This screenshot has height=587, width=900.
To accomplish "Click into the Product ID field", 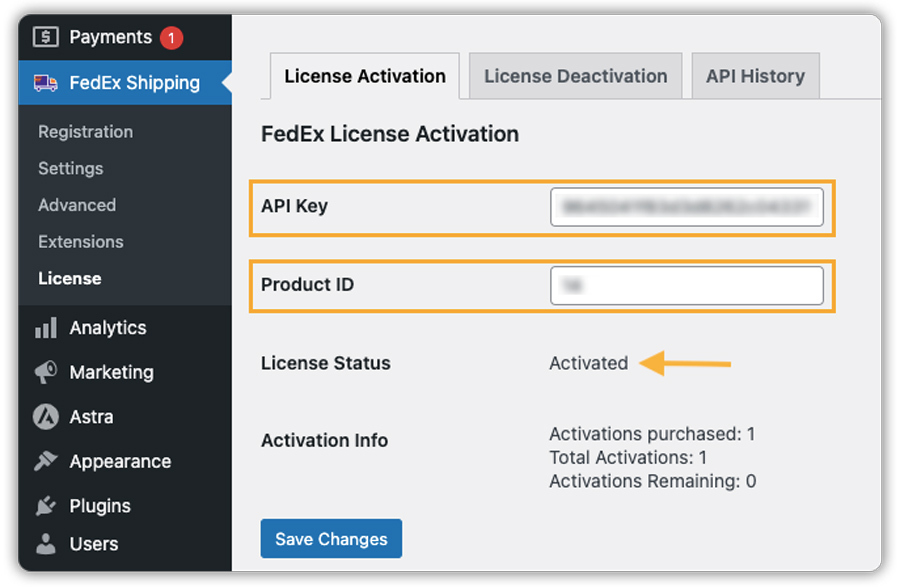I will point(686,285).
